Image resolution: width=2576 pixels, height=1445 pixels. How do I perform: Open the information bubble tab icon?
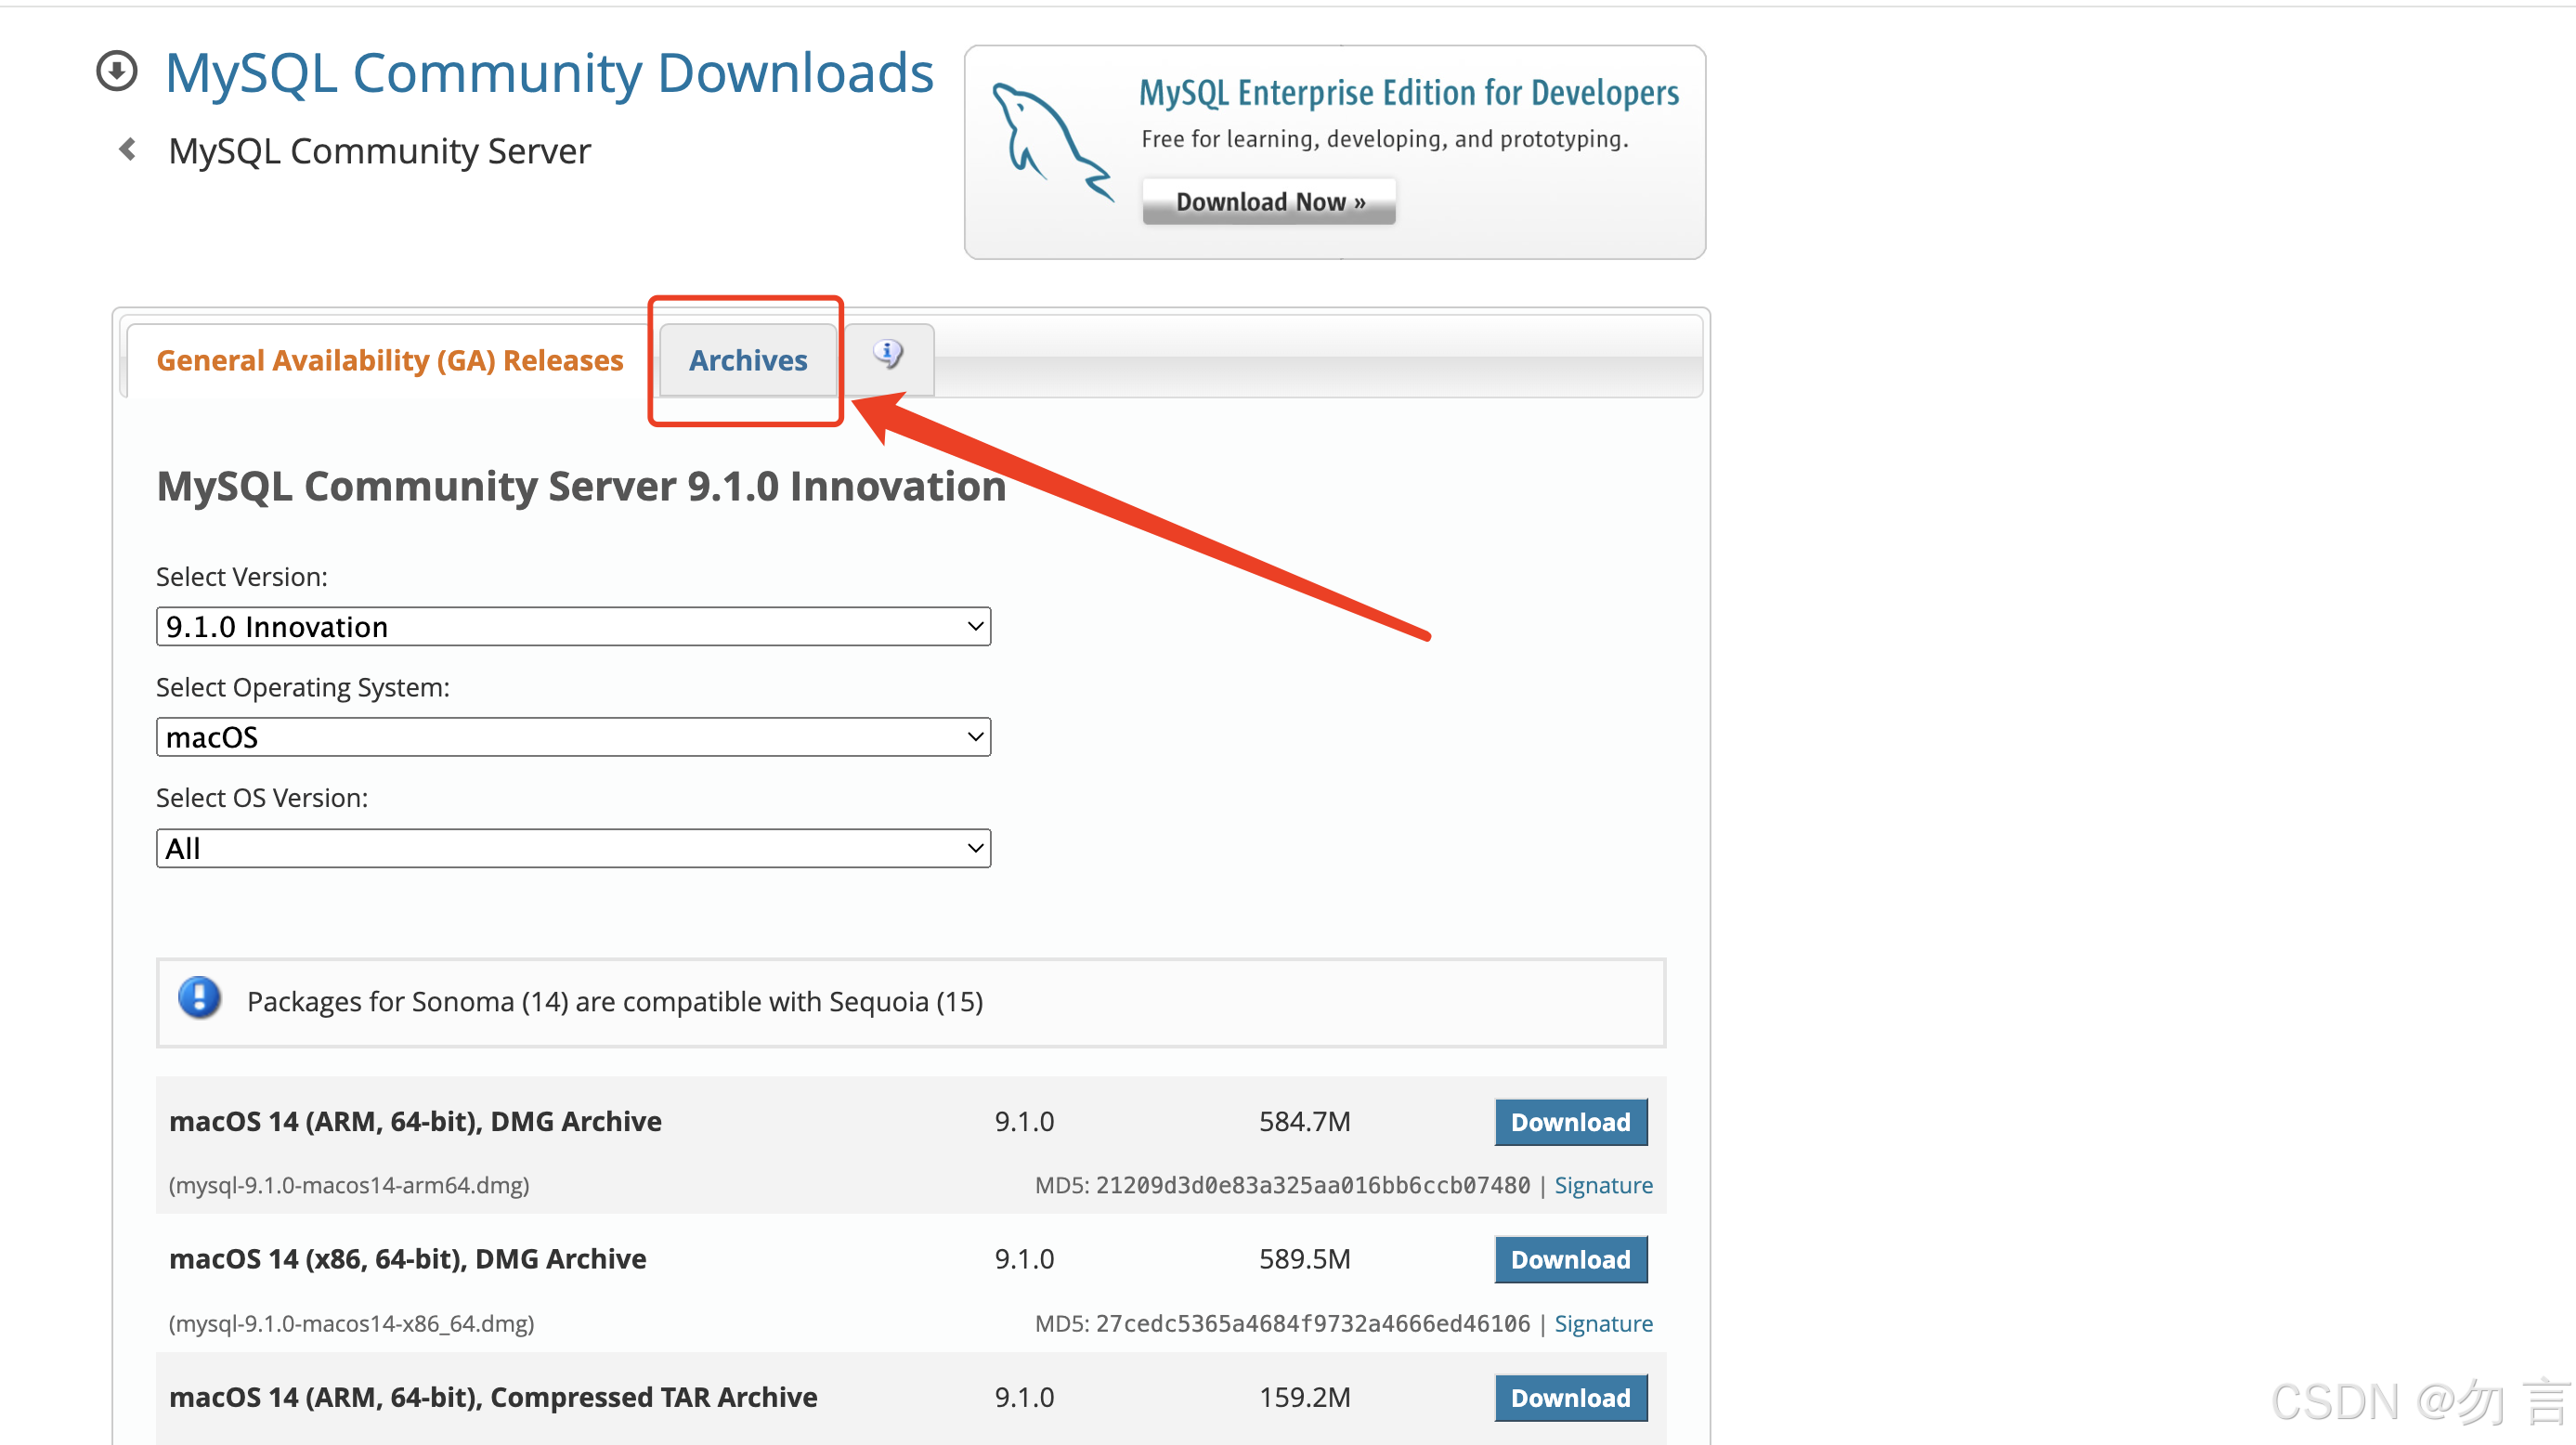888,354
